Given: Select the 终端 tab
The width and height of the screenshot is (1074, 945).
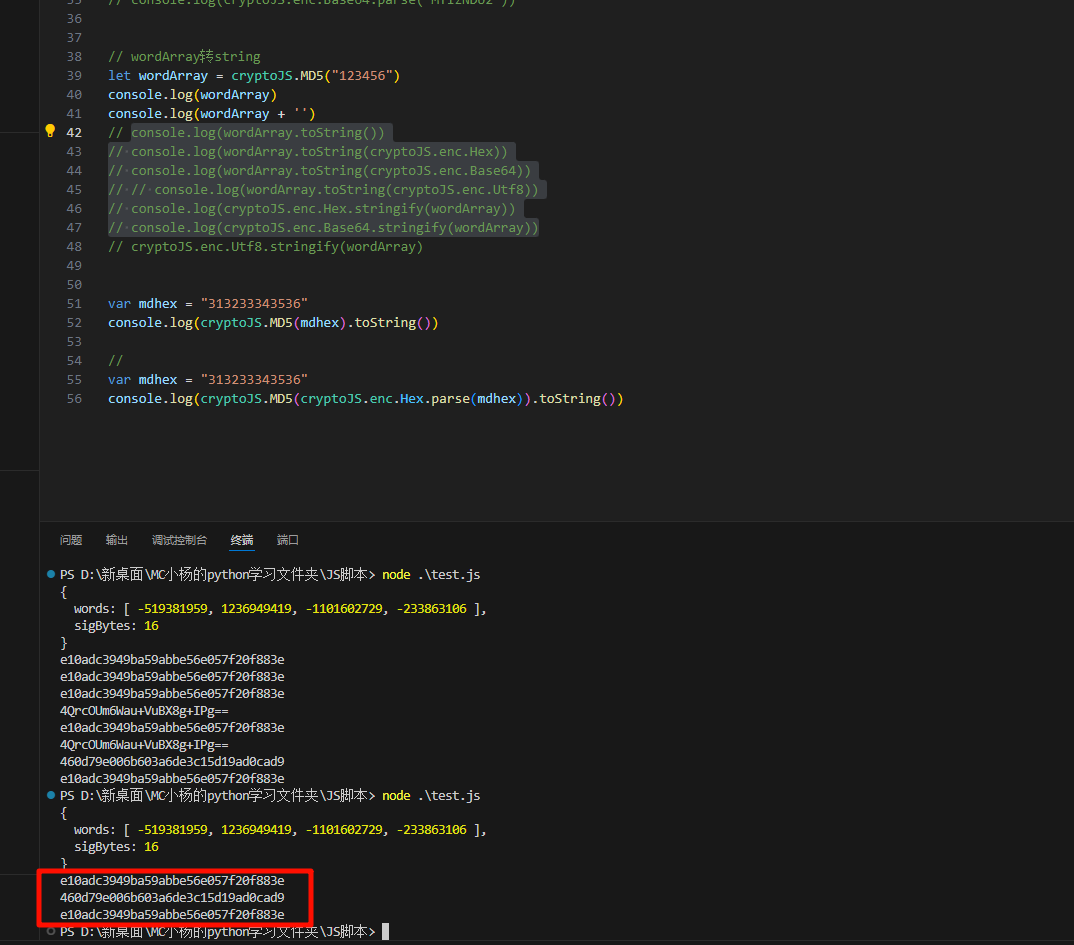Looking at the screenshot, I should coord(242,540).
